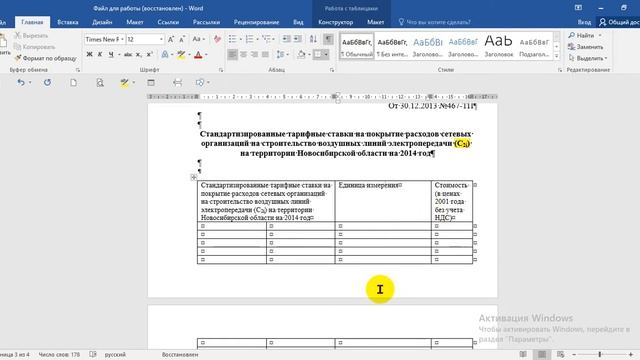The height and width of the screenshot is (360, 640).
Task: Toggle italic formatting (К)
Action: point(100,54)
